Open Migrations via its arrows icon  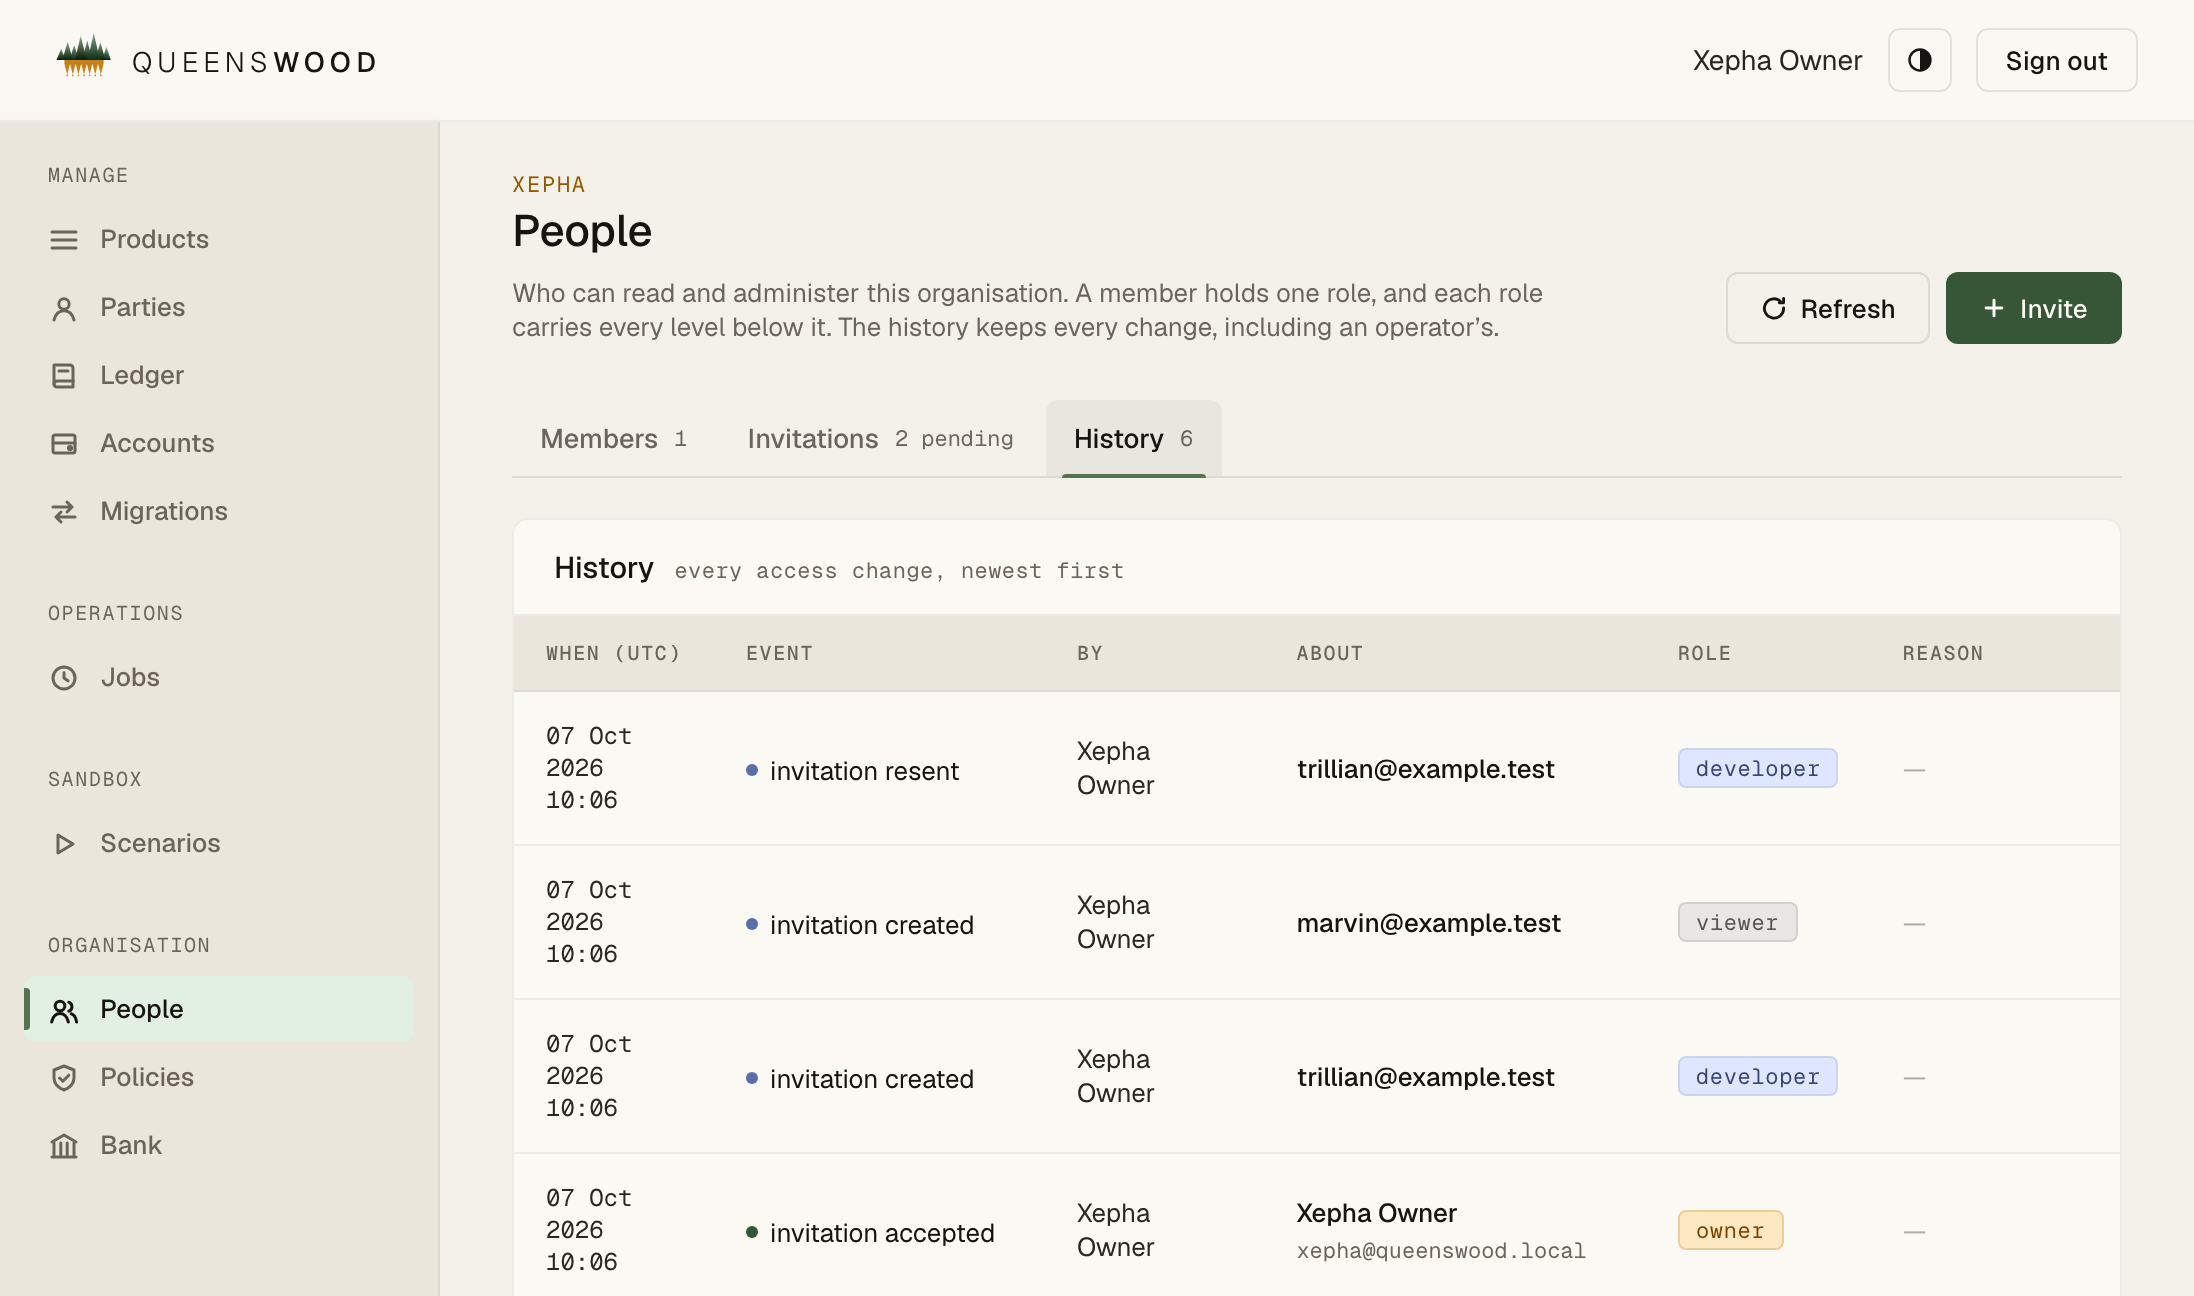pos(64,512)
